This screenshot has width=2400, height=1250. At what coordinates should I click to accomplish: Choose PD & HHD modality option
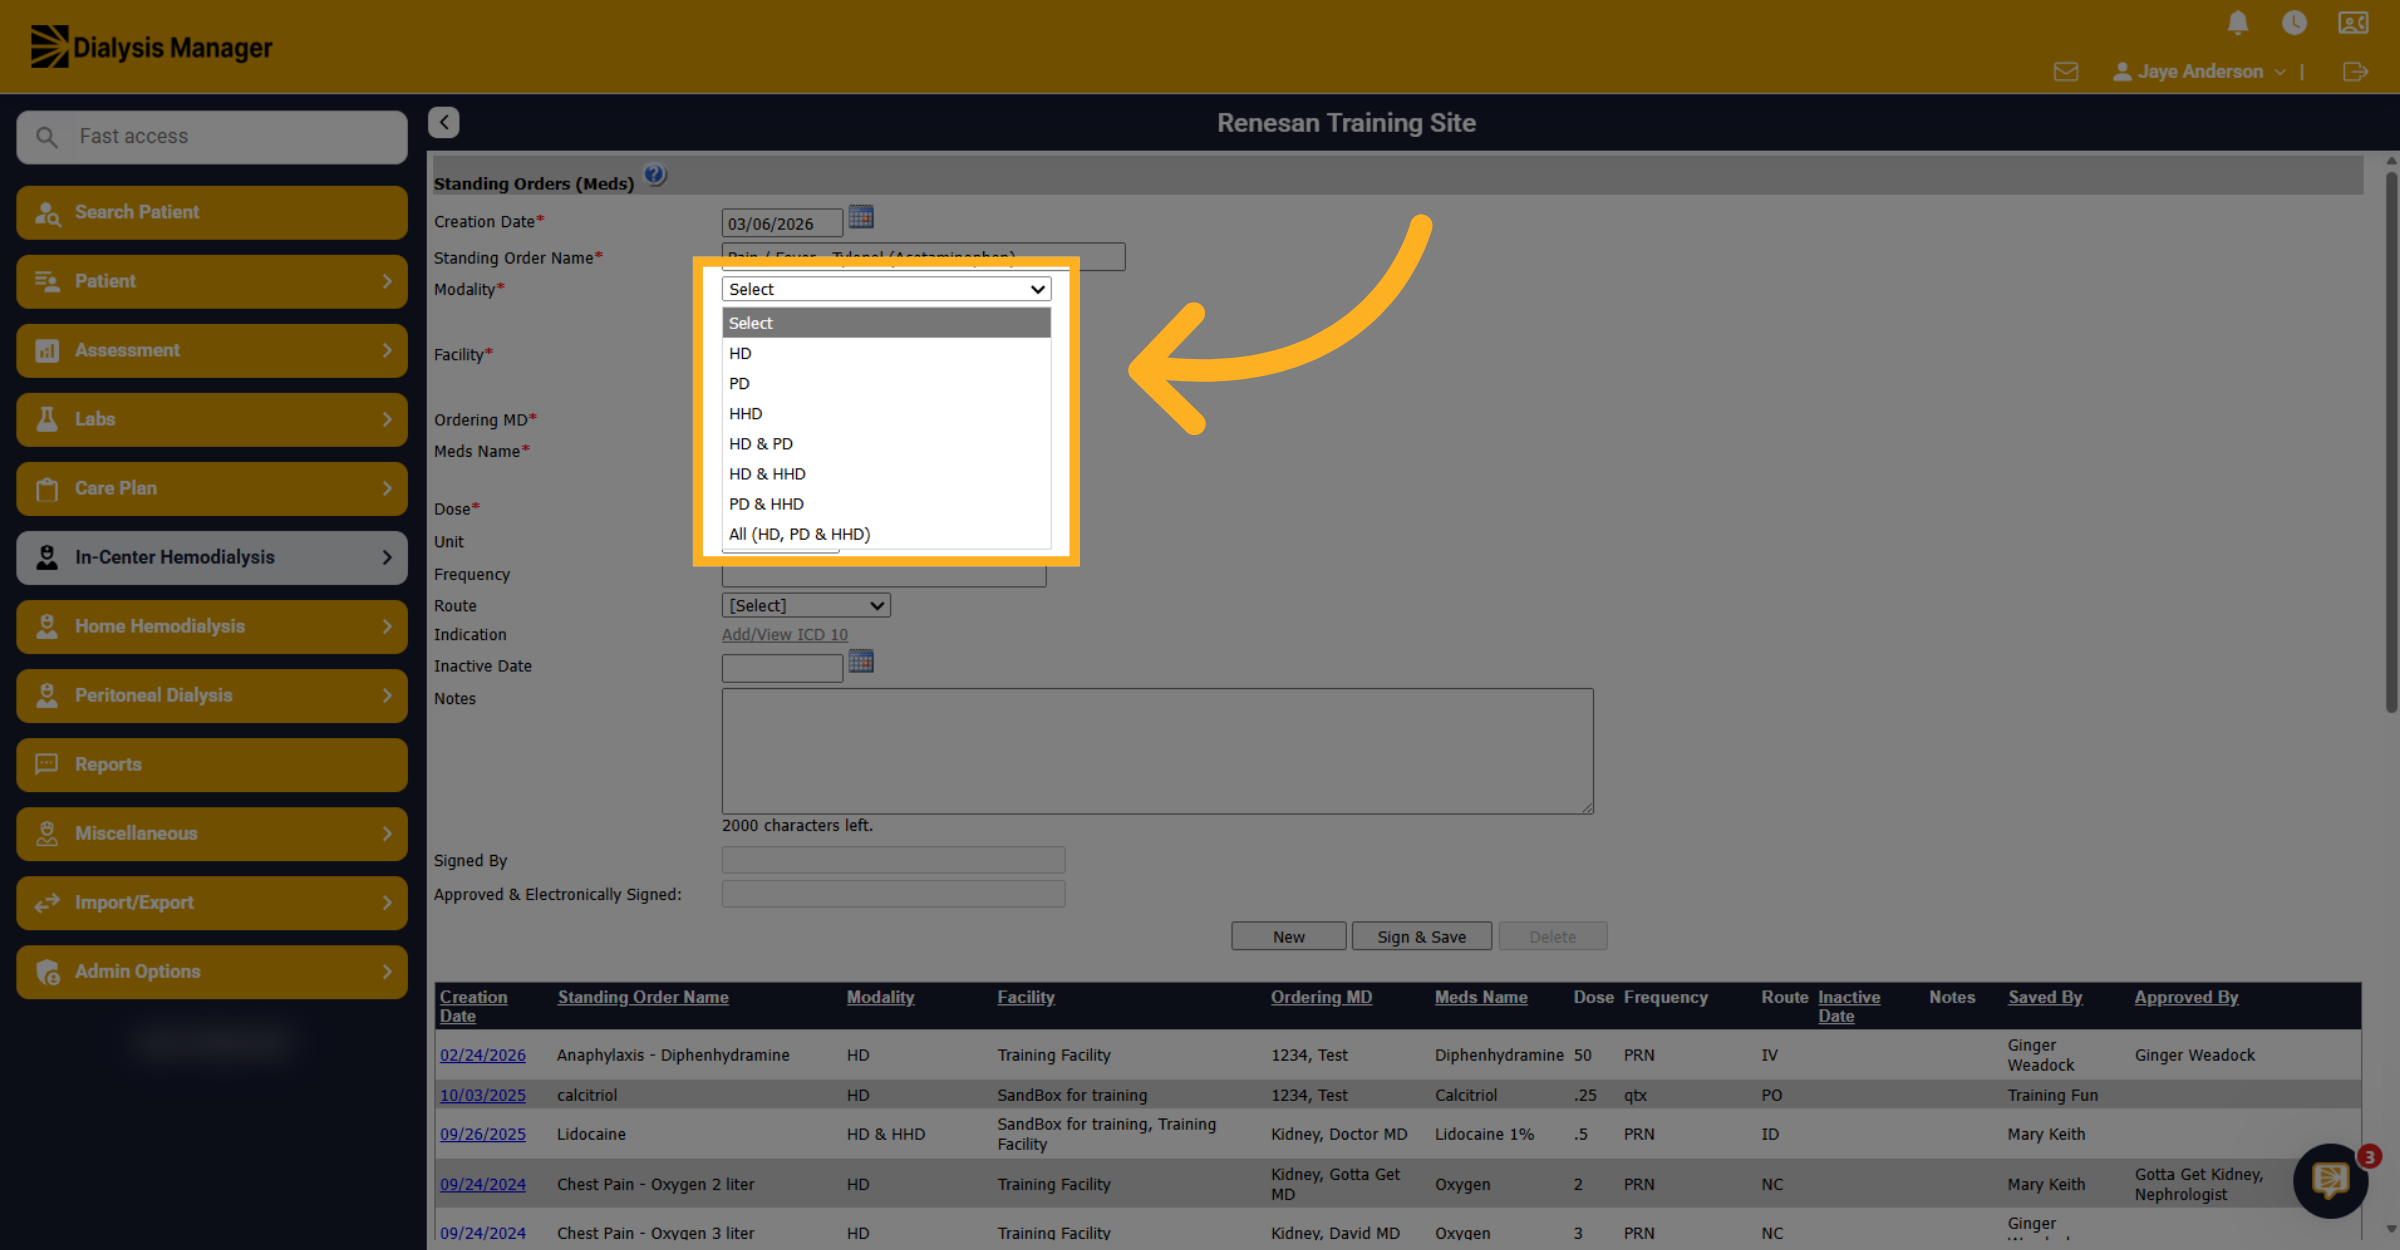[x=886, y=503]
